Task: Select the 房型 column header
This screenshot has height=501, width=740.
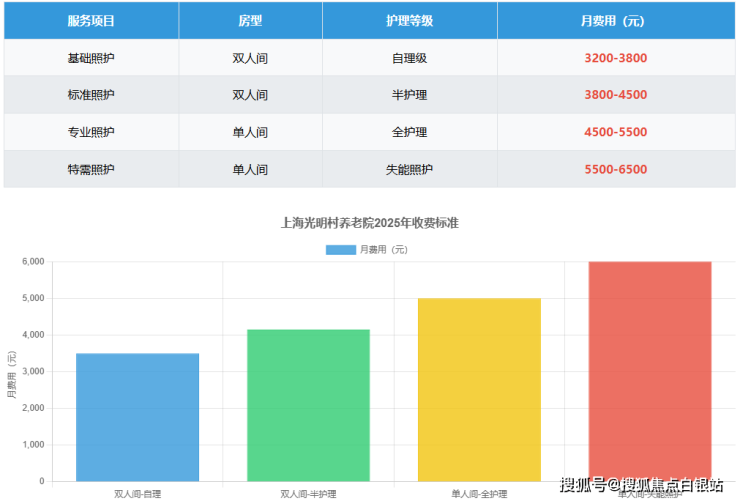Action: click(250, 20)
